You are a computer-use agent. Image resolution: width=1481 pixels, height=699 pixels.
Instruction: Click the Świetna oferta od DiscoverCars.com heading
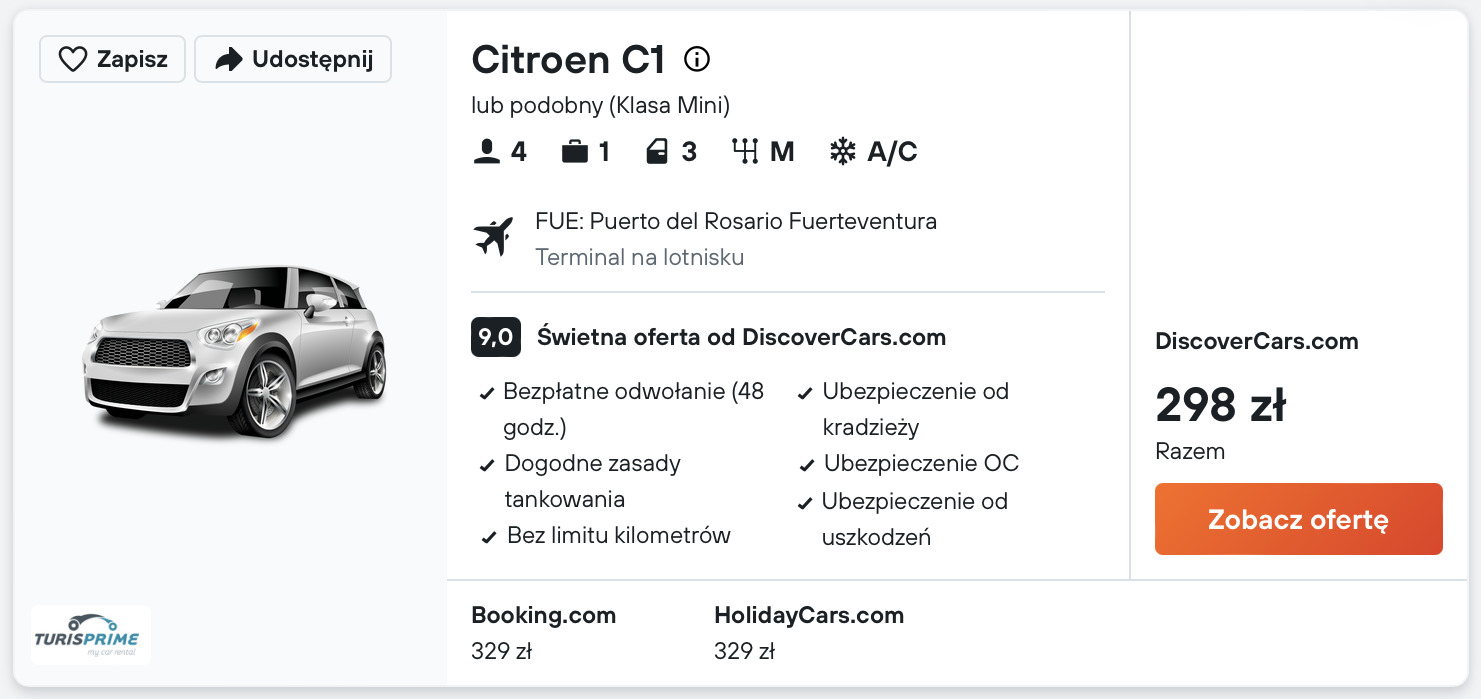click(x=741, y=337)
